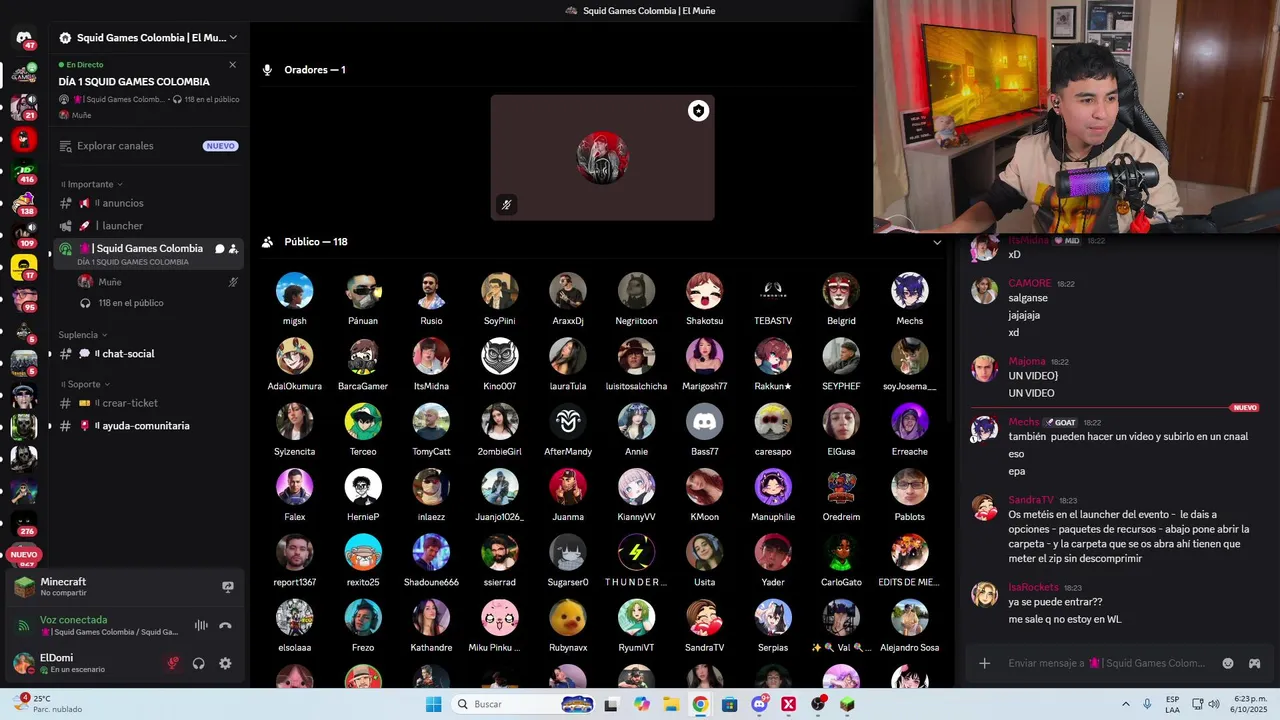This screenshot has height=720, width=1280.
Task: Click audience member migsh avatar
Action: pyautogui.click(x=294, y=291)
